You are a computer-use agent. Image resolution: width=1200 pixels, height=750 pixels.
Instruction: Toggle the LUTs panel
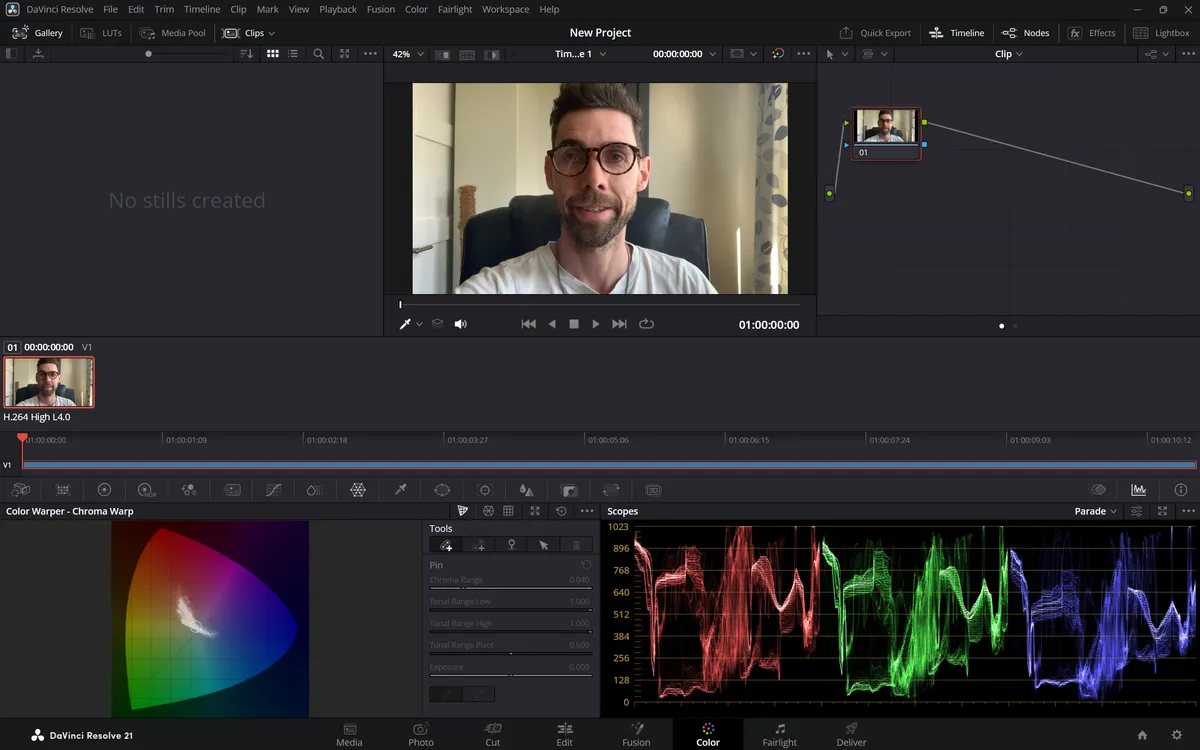coord(101,33)
